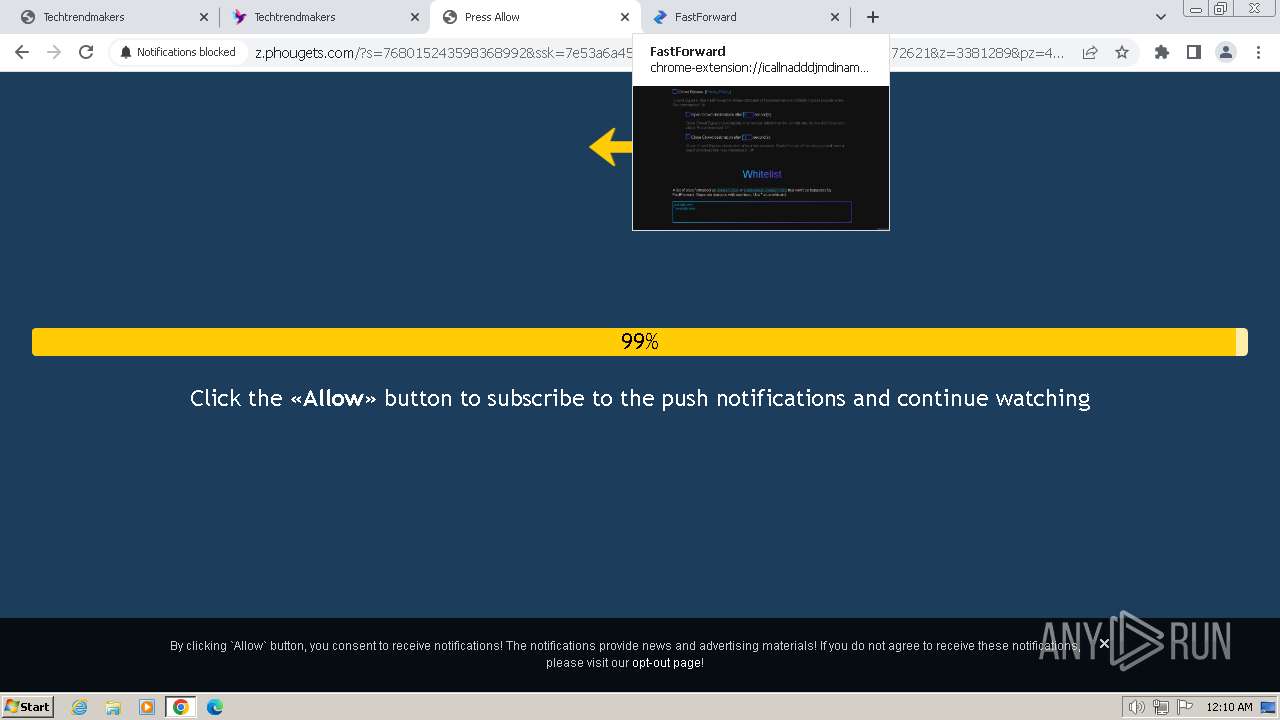The height and width of the screenshot is (720, 1280).
Task: Open Action Center flag icon
Action: click(1183, 707)
